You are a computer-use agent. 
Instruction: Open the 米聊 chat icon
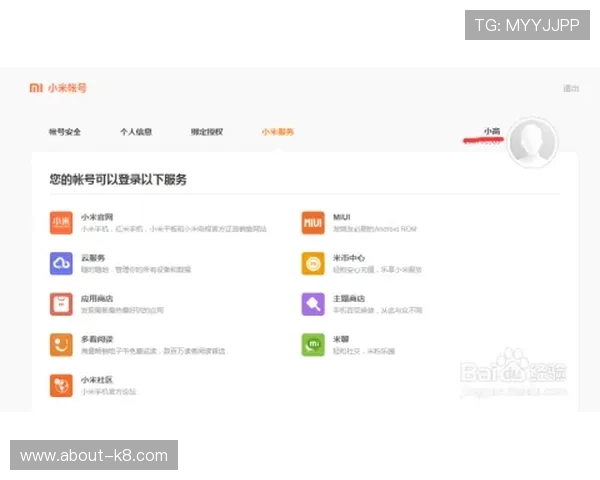coord(313,345)
